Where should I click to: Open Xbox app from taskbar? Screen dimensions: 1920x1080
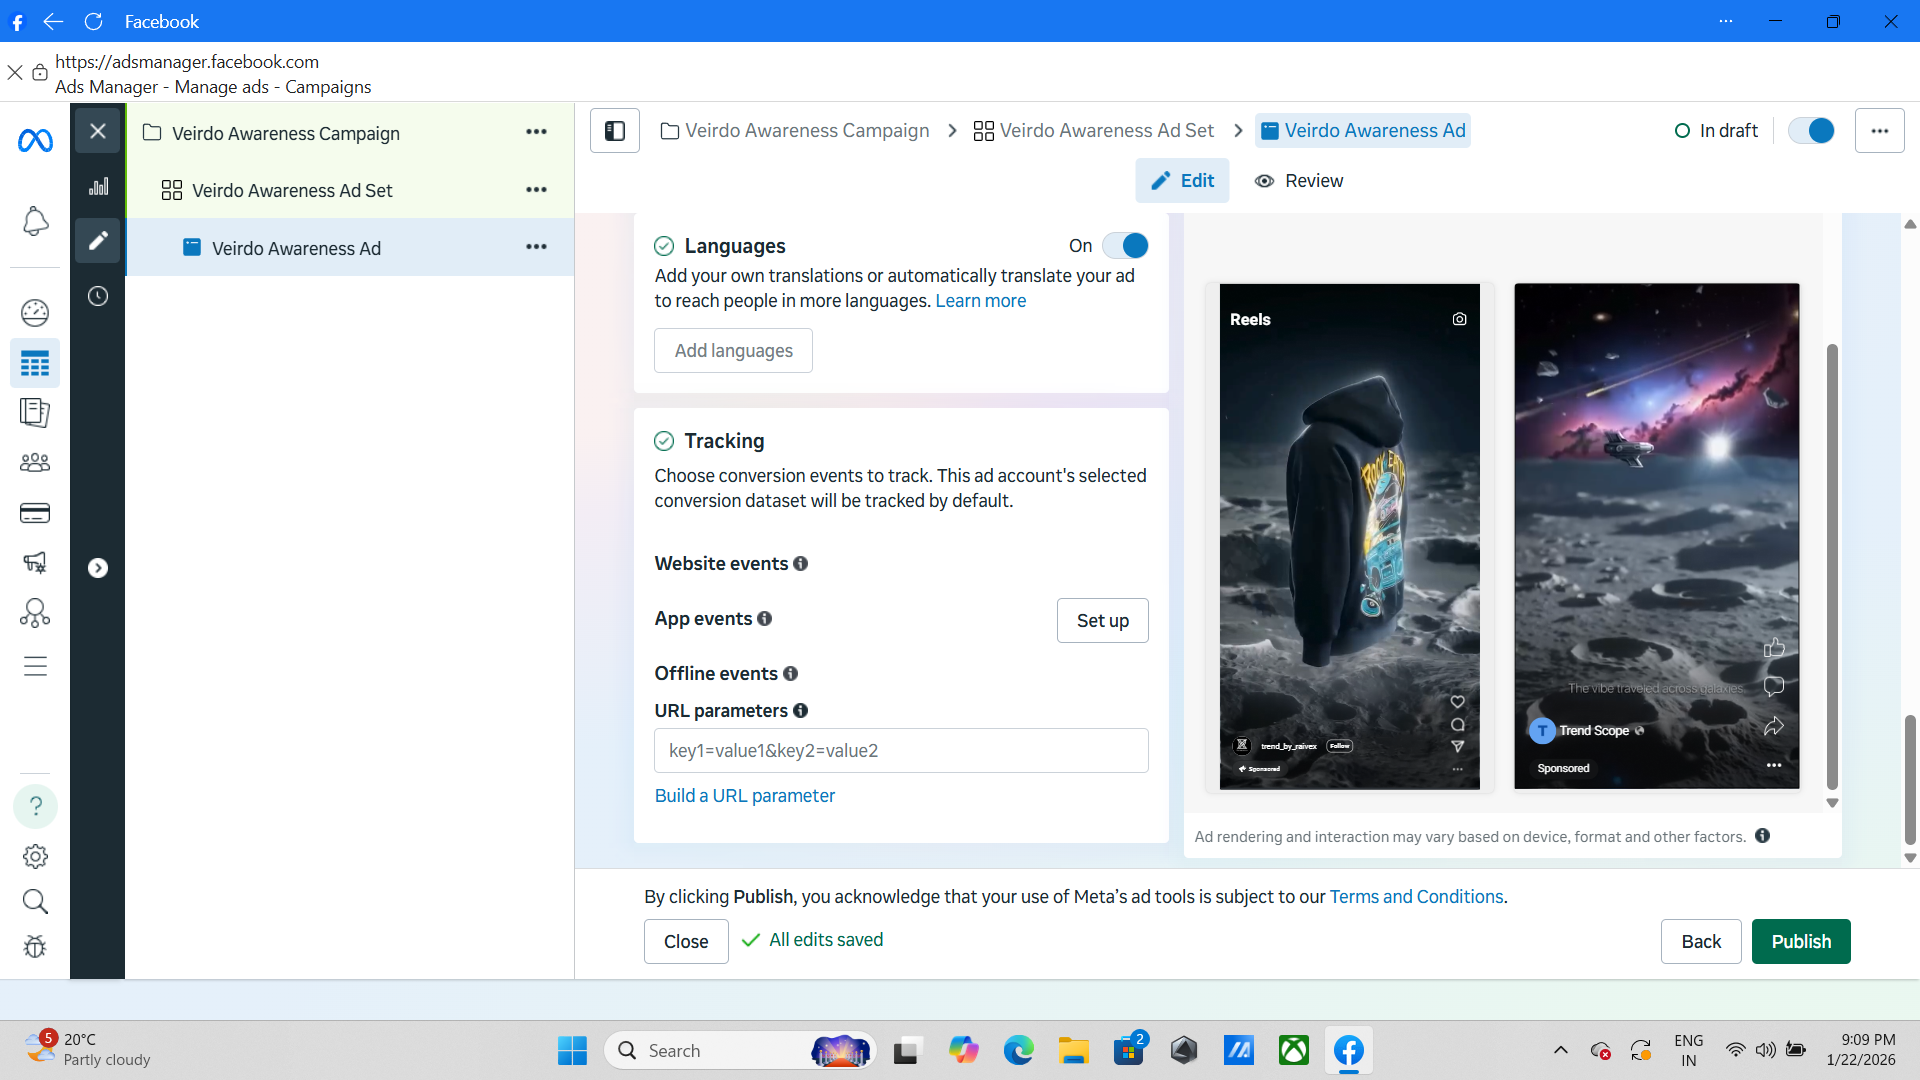[x=1294, y=1051]
